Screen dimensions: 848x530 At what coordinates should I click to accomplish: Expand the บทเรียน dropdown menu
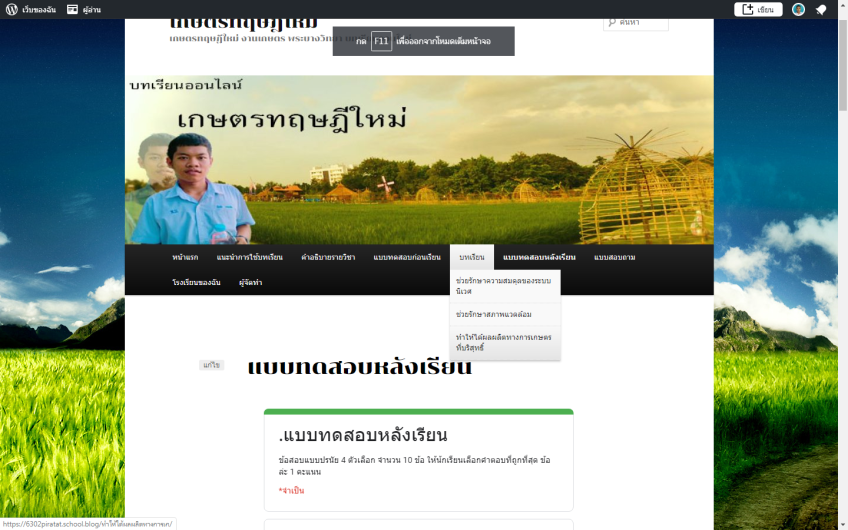471,257
